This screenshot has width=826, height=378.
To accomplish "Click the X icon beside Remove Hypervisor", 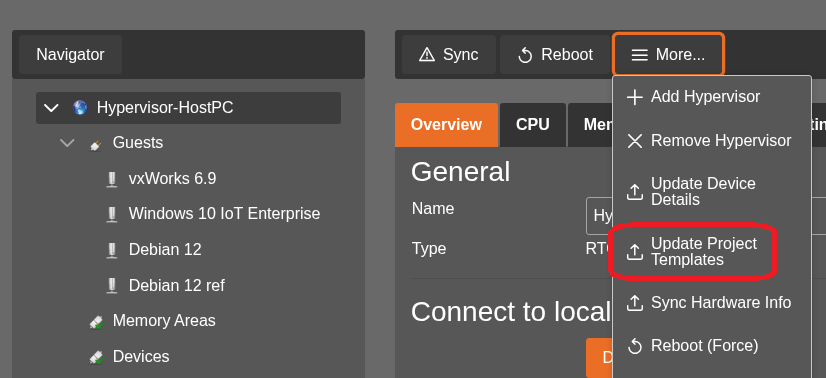I will click(635, 141).
